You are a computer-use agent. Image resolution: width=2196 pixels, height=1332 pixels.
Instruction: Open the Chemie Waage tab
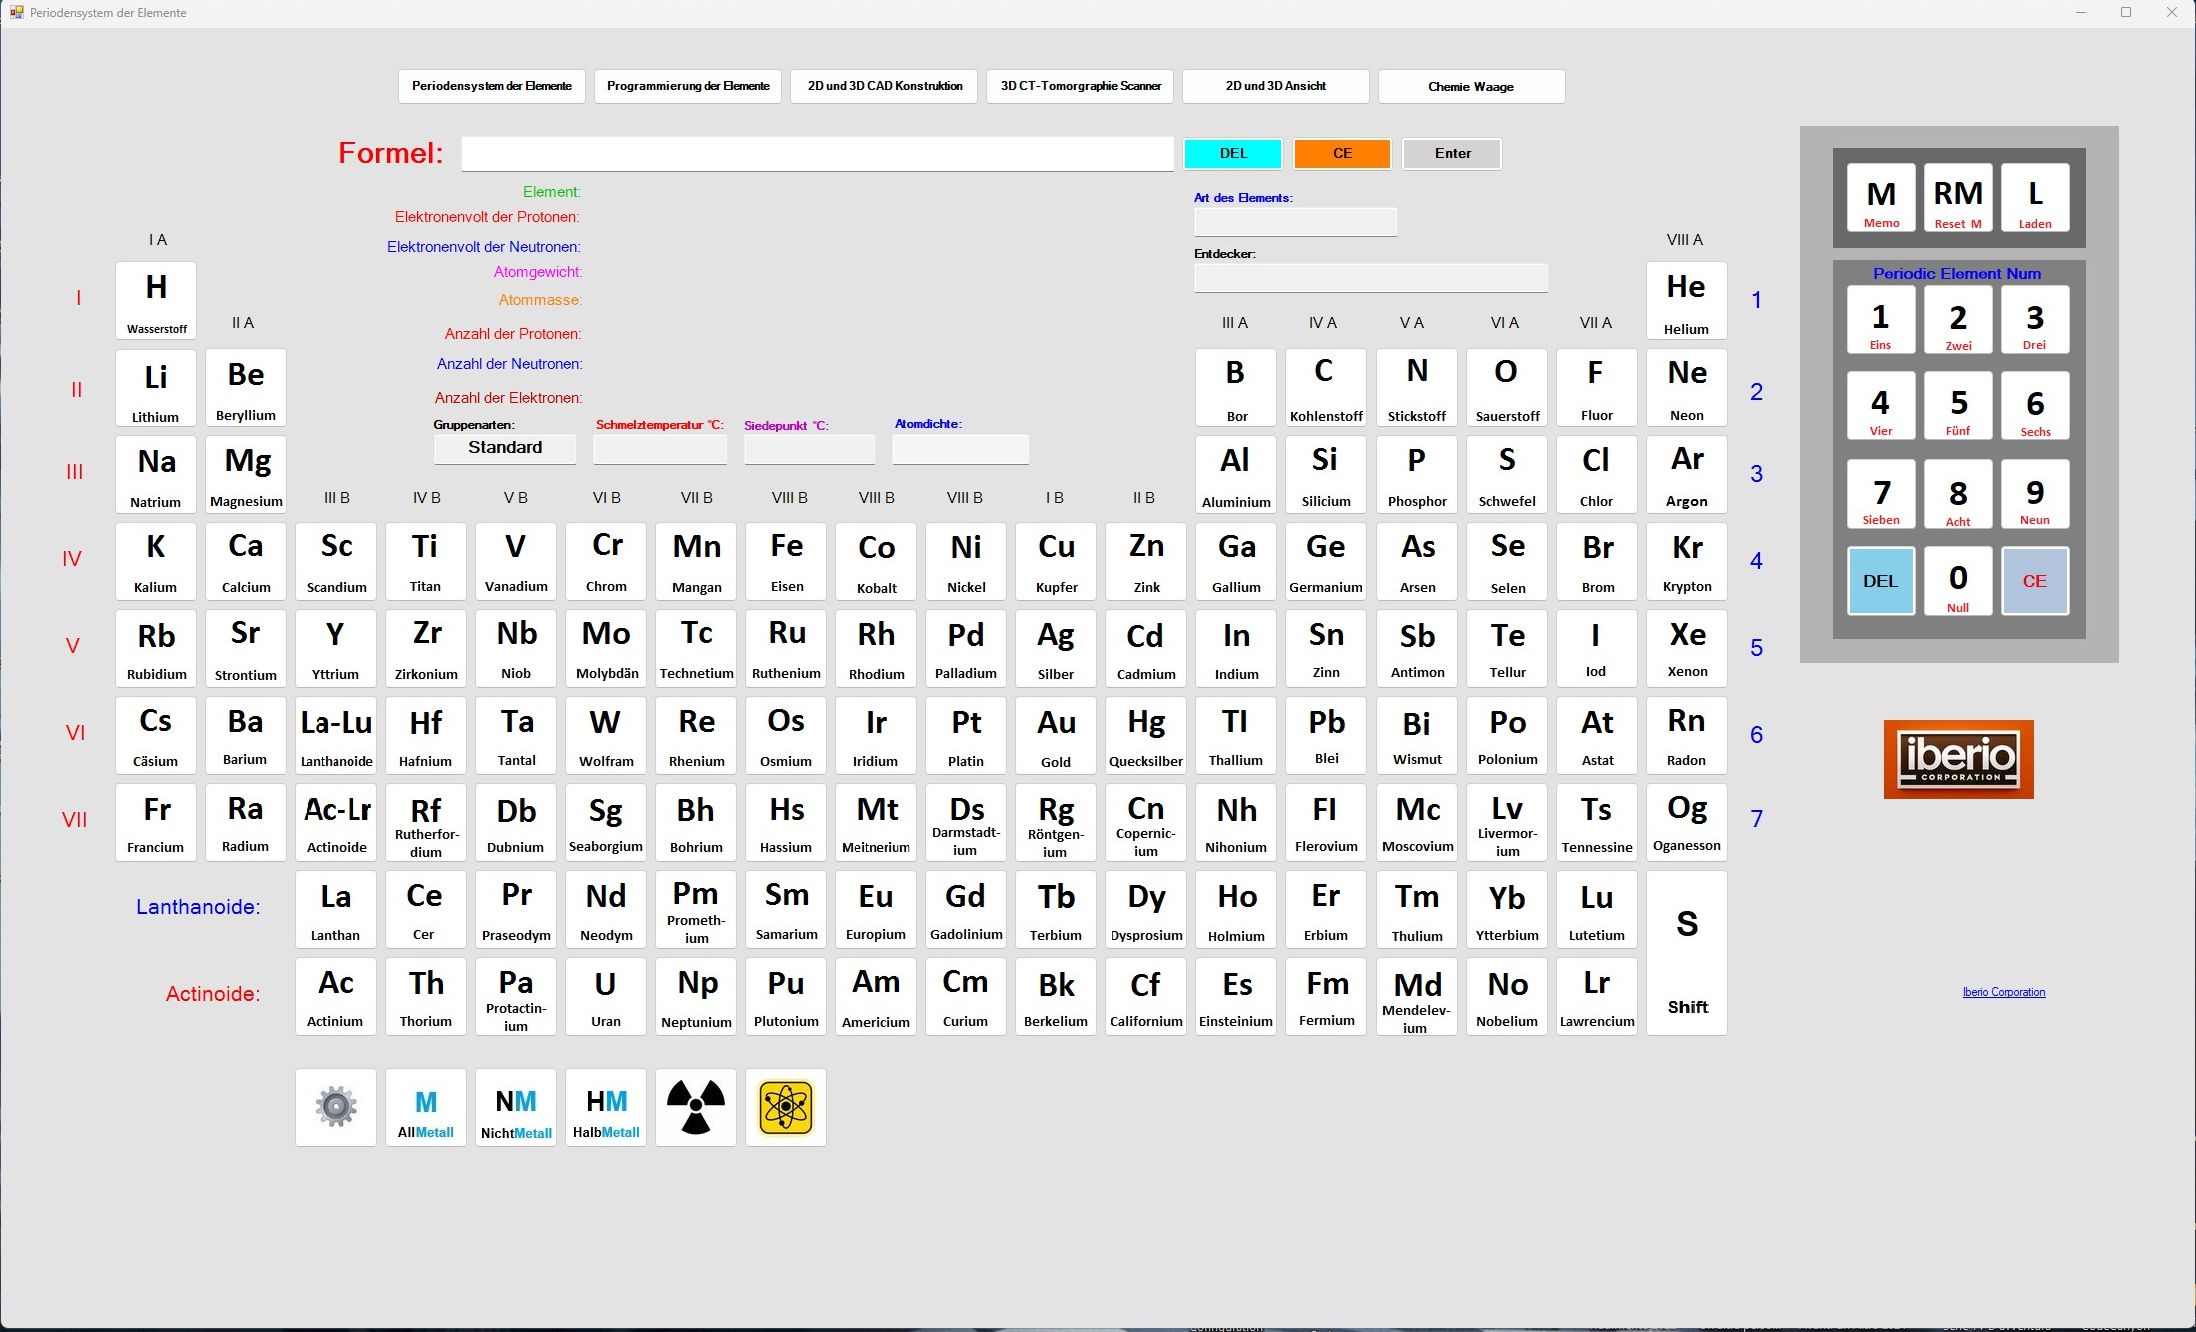(x=1471, y=87)
